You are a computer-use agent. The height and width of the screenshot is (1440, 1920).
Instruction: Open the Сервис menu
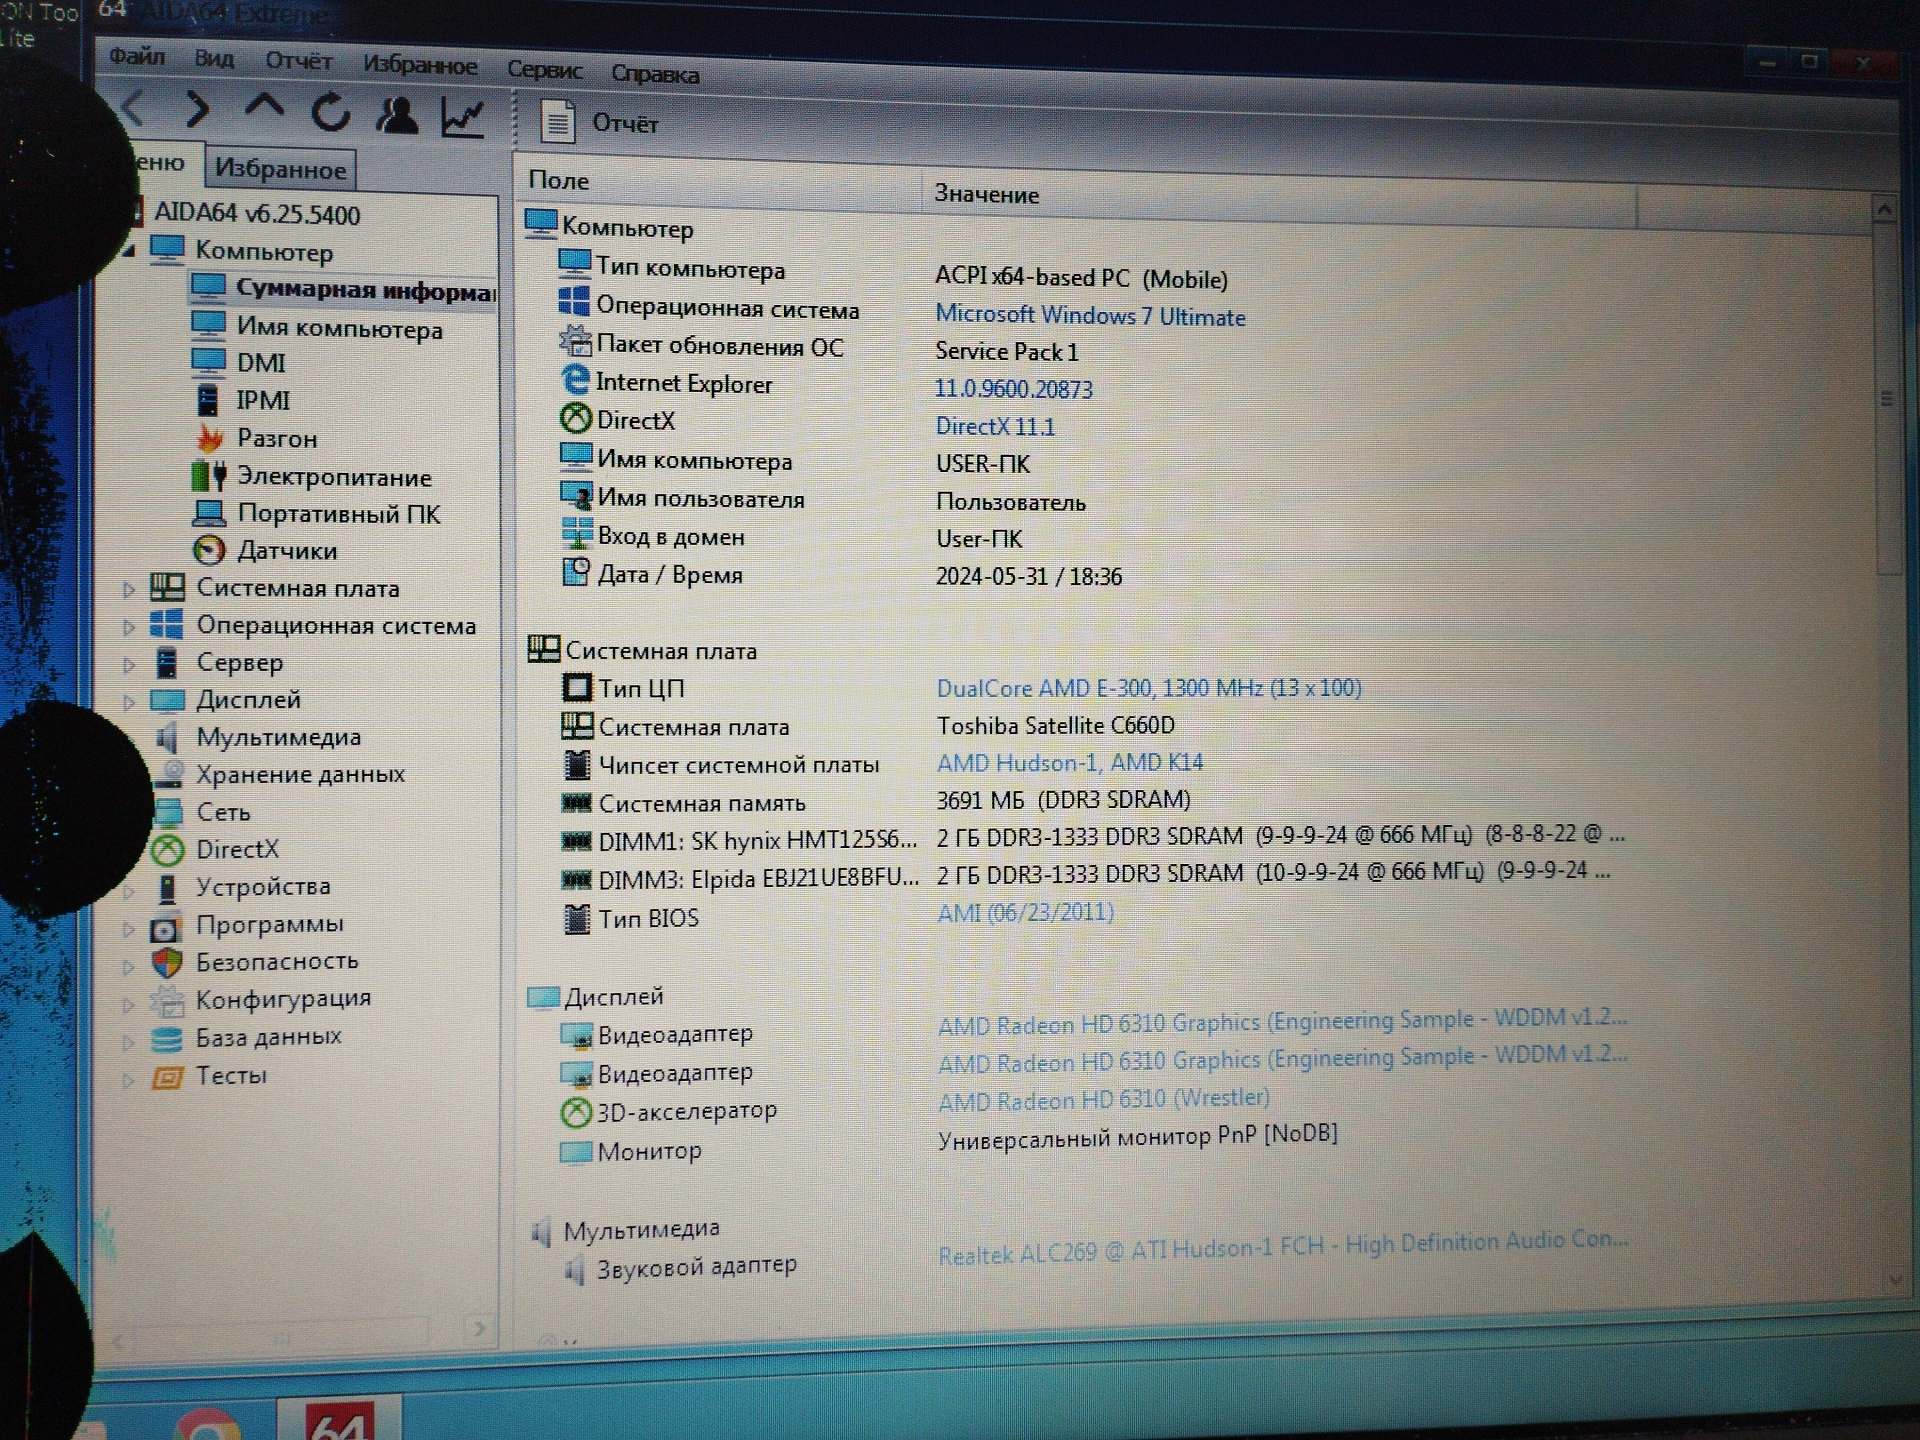[x=544, y=69]
